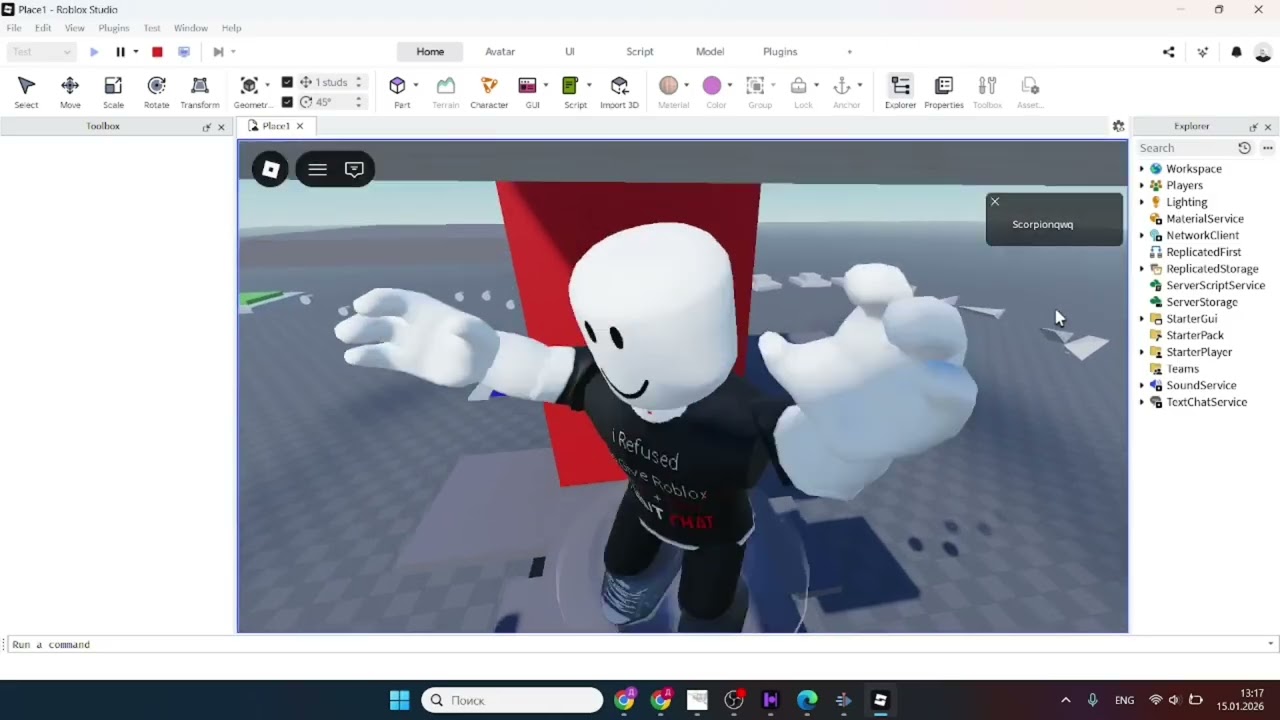
Task: Click the ENG language indicator
Action: coord(1125,700)
